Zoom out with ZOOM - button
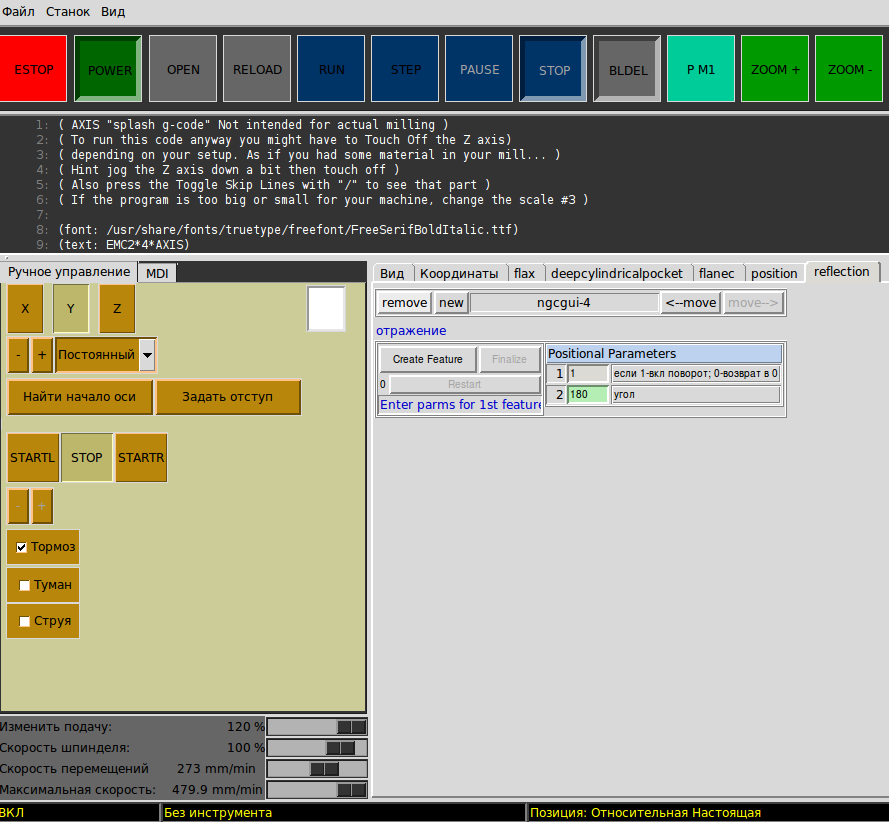 (849, 69)
